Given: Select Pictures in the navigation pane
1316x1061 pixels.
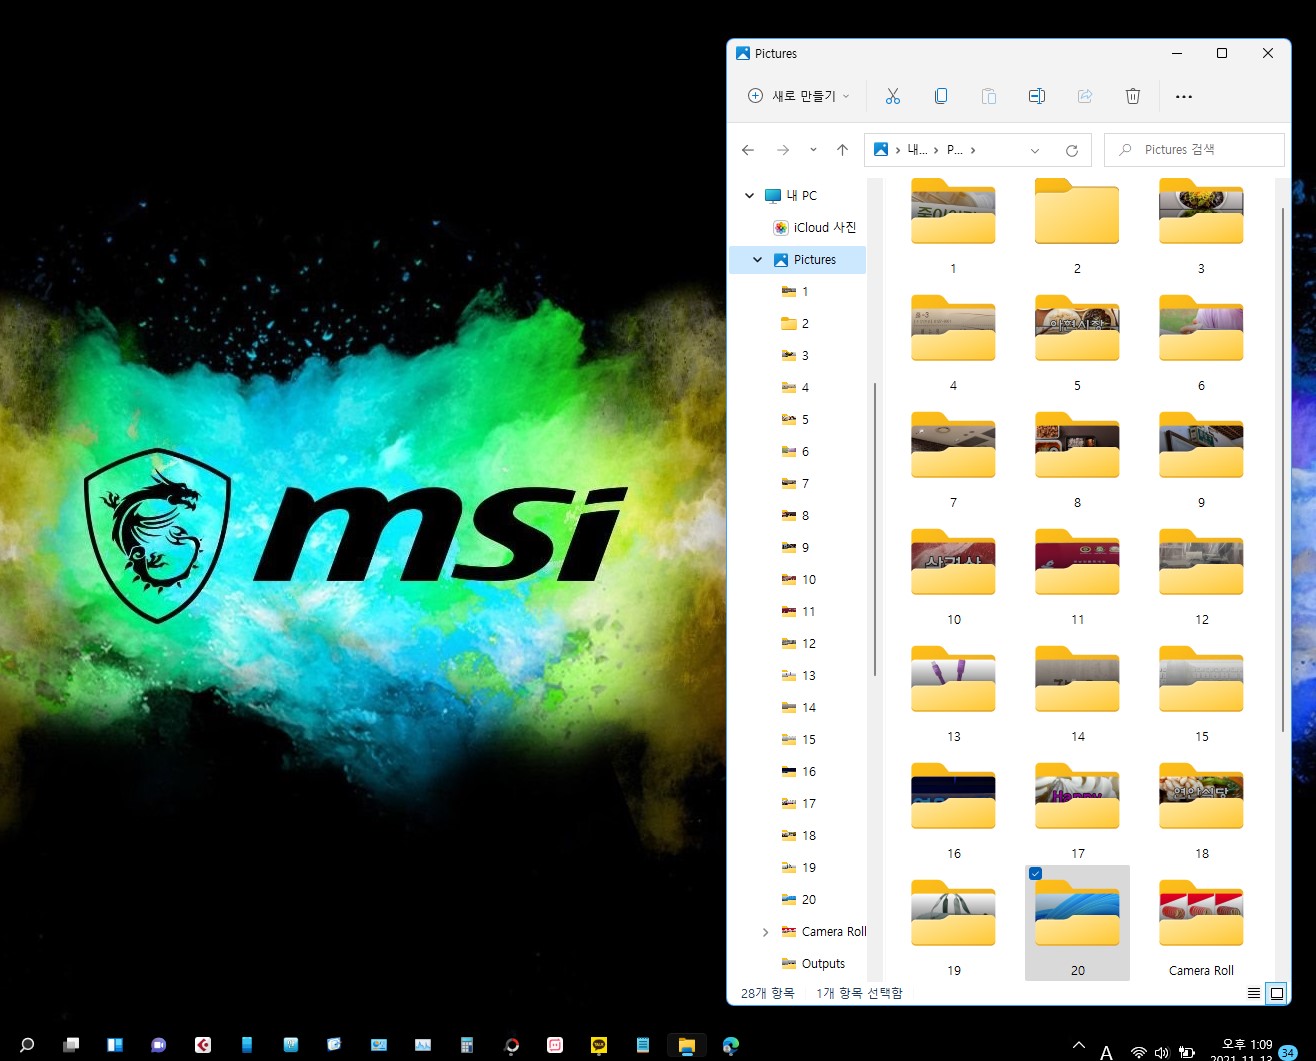Looking at the screenshot, I should 797,260.
